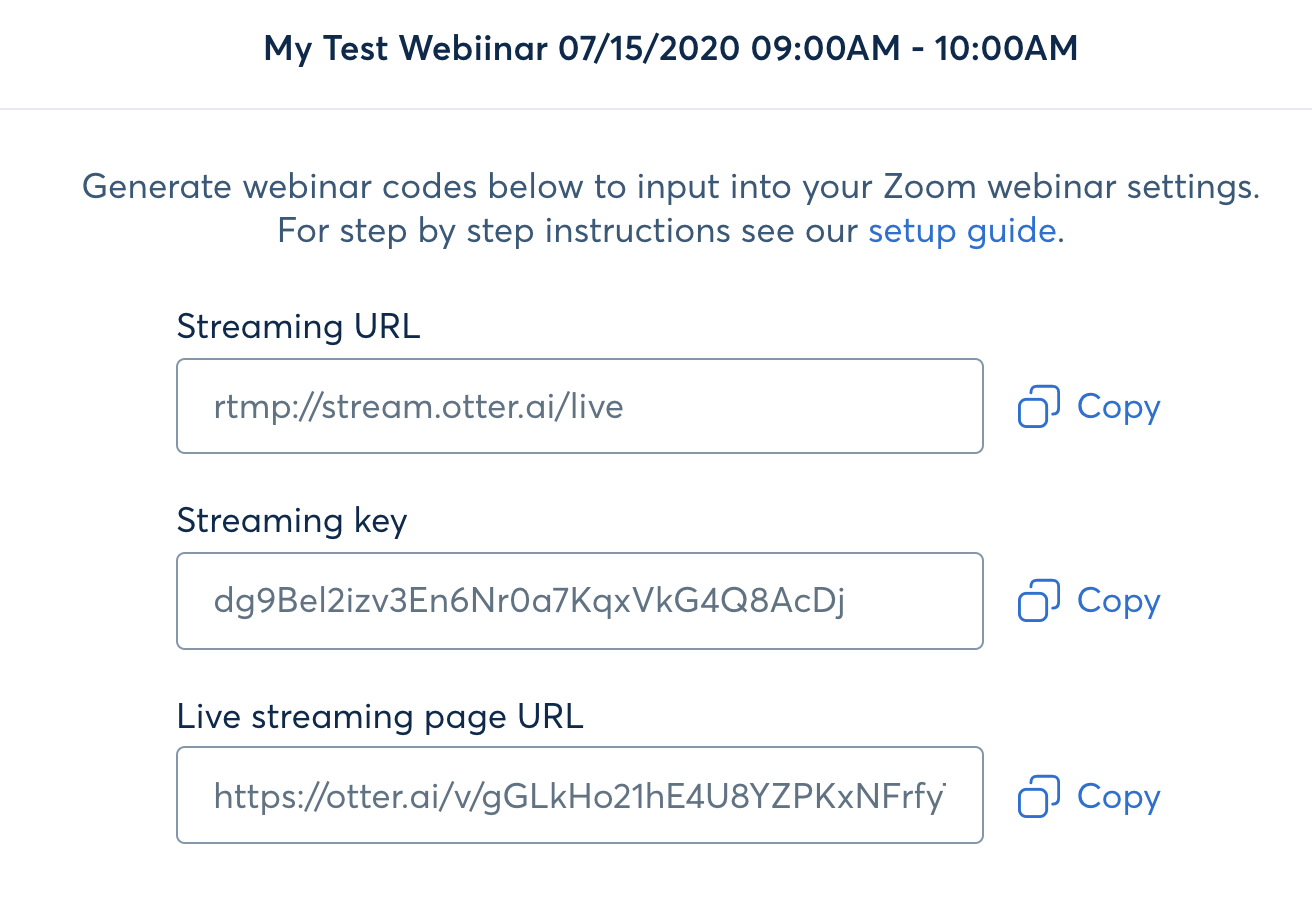Select the Streaming key input field

coord(579,601)
